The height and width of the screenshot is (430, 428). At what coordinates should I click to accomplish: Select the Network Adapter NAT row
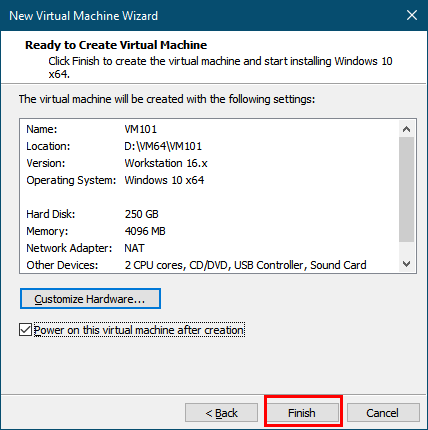[x=209, y=248]
